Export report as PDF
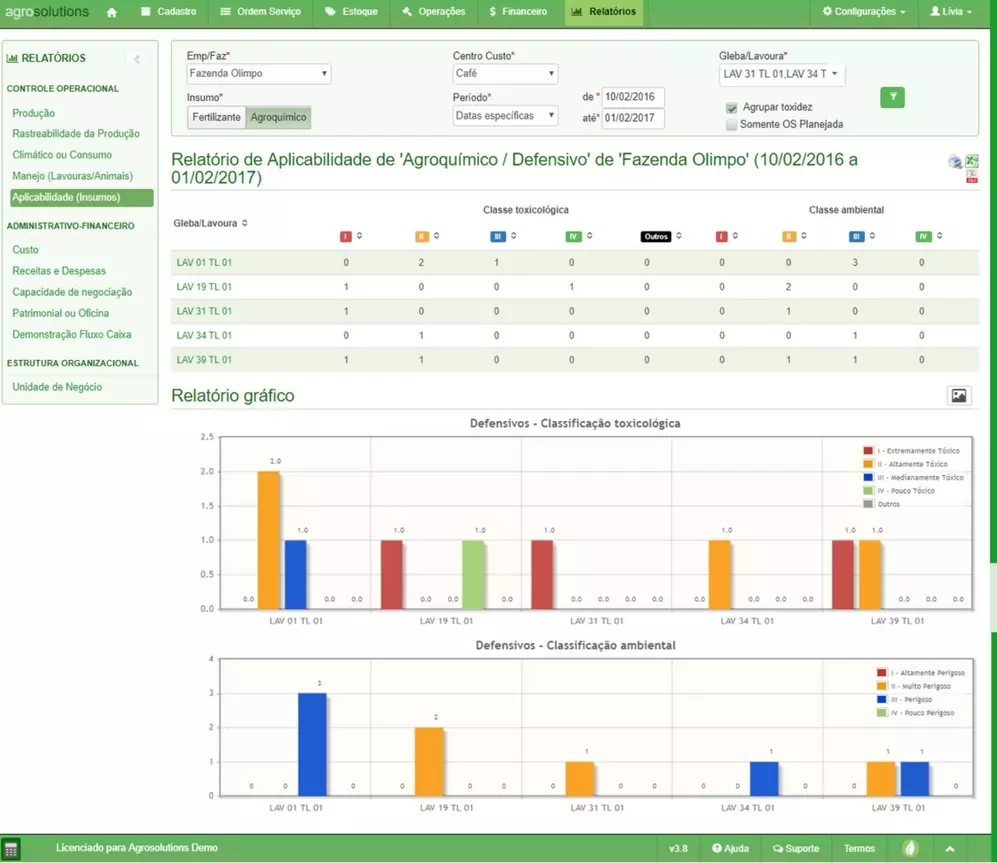Viewport: 997px width, 863px height. point(972,177)
